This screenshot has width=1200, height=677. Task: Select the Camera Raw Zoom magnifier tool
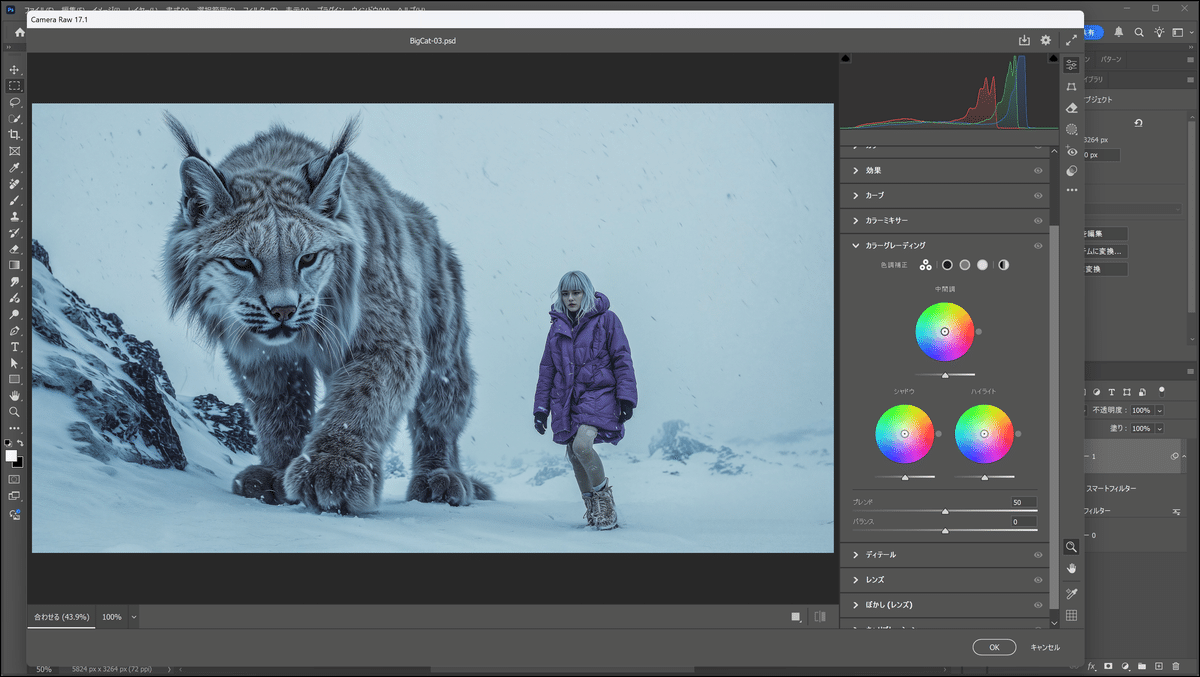point(1071,547)
